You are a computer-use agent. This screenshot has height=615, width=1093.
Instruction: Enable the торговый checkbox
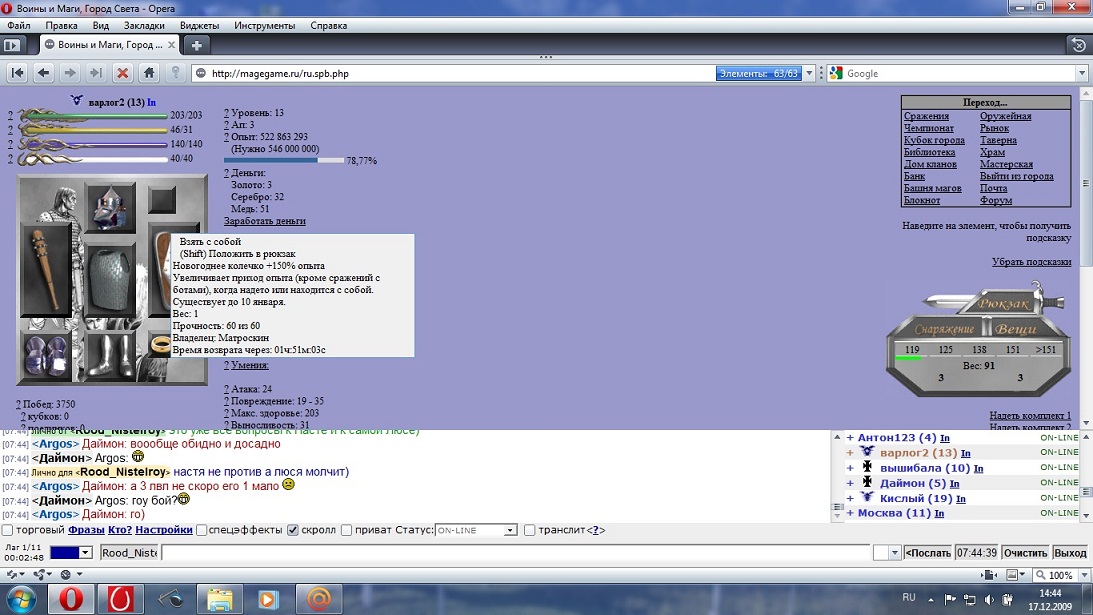[8, 531]
